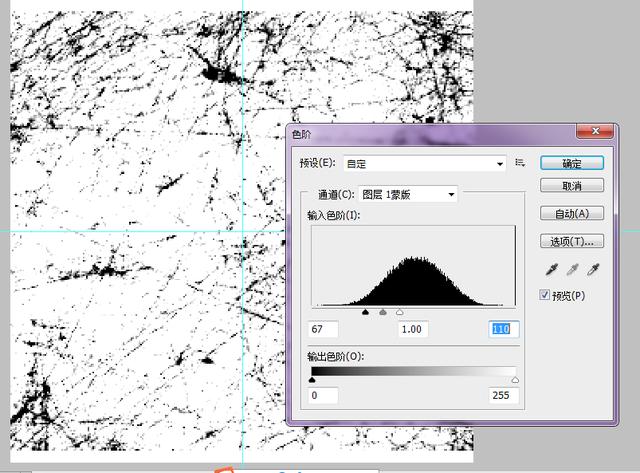Image resolution: width=640 pixels, height=473 pixels.
Task: Confirm with the 确定 button
Action: (x=572, y=163)
